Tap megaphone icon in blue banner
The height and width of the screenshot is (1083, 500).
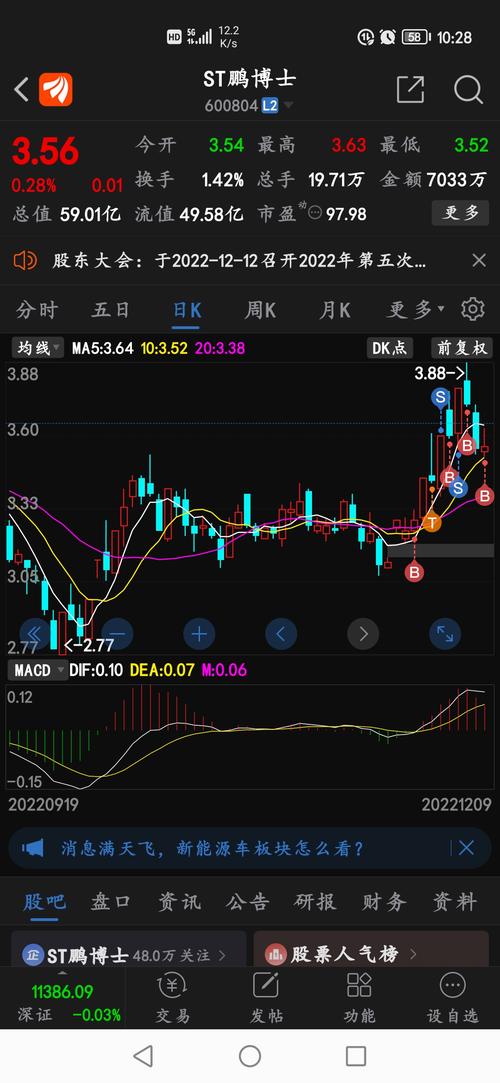click(x=32, y=847)
